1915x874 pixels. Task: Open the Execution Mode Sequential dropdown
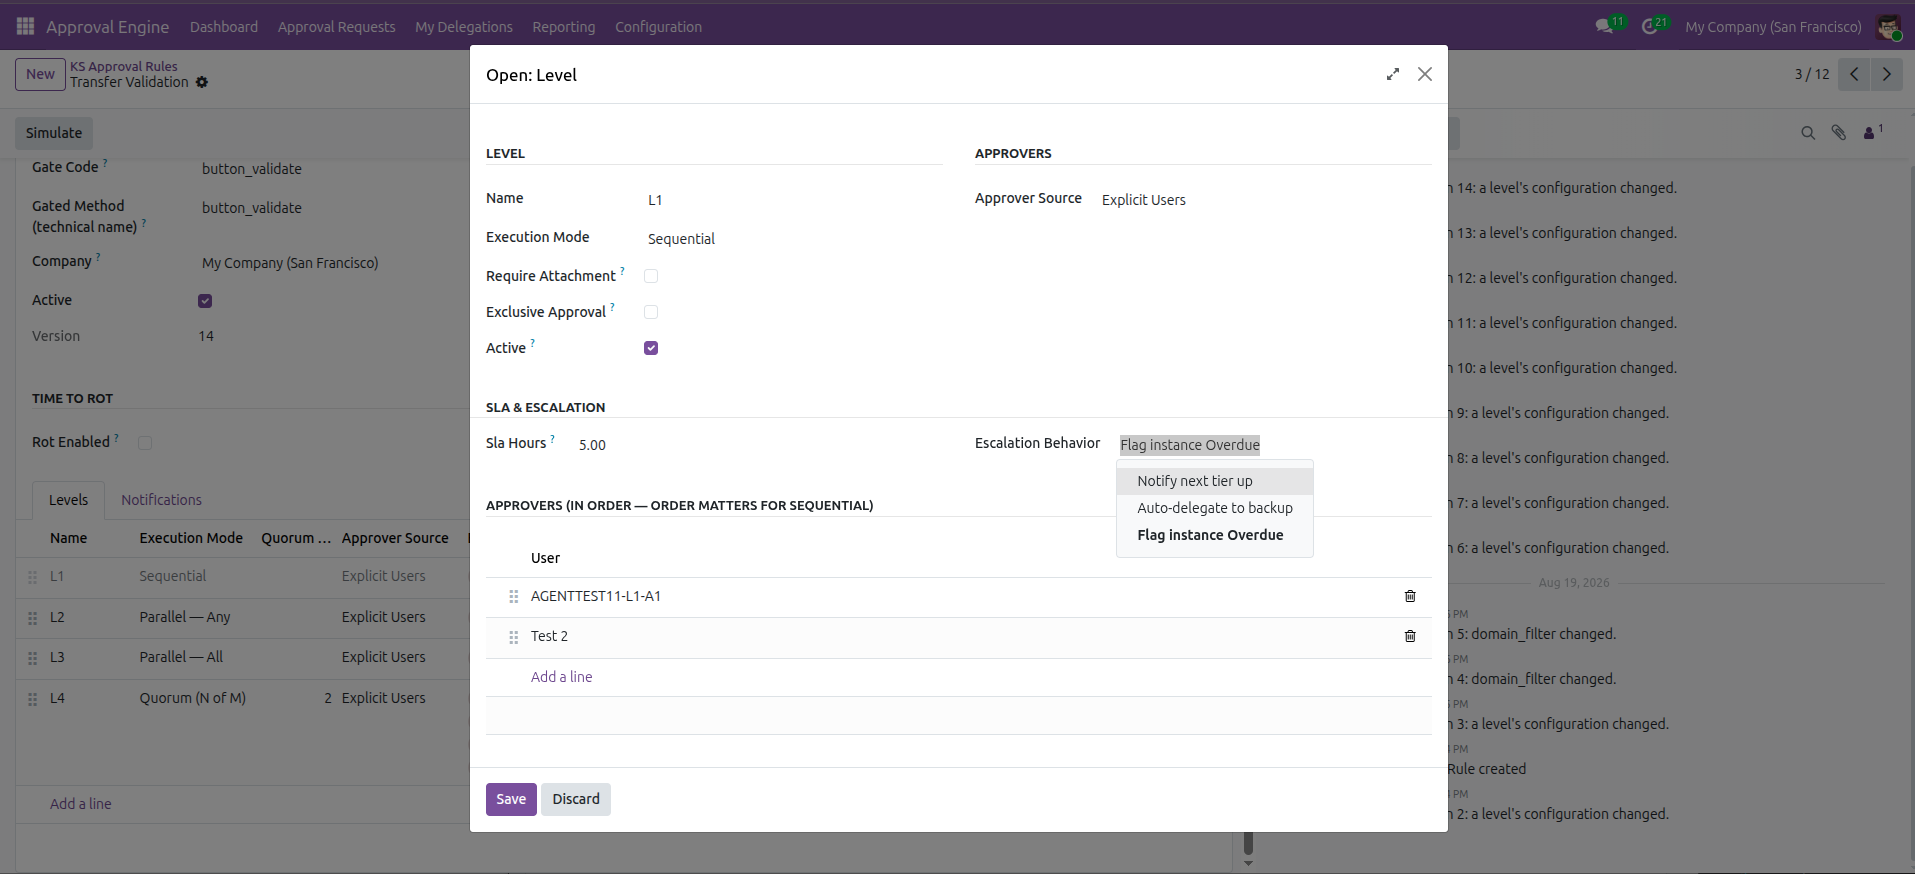pos(794,239)
